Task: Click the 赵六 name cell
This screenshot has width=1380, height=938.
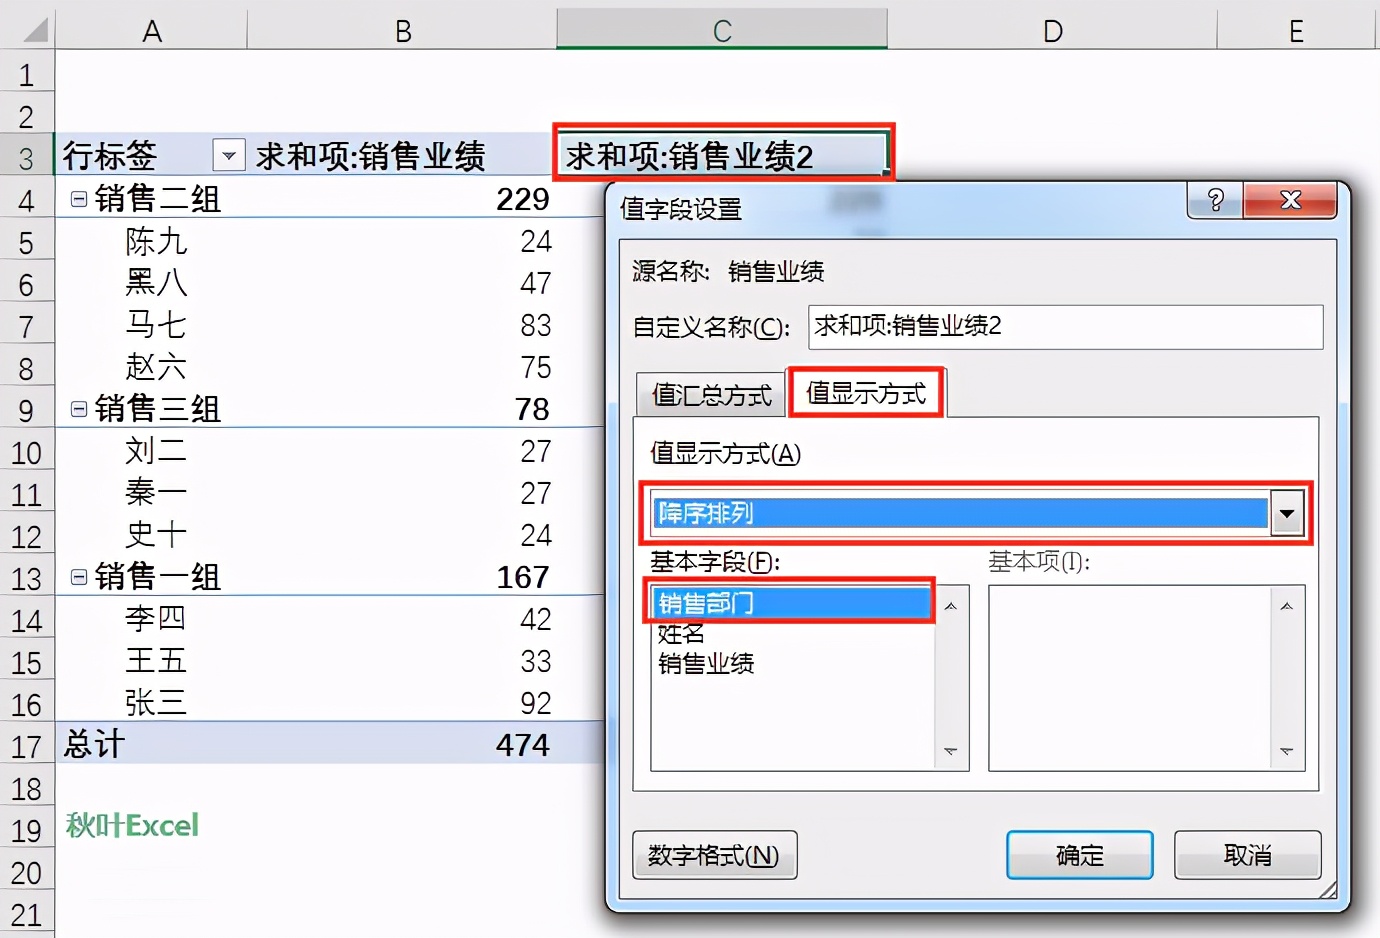Action: (156, 366)
